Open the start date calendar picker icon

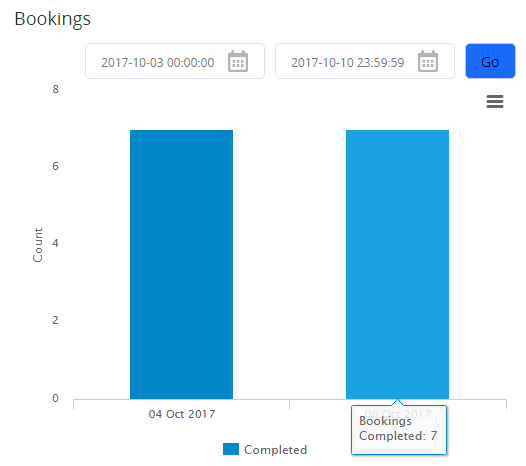tap(238, 61)
